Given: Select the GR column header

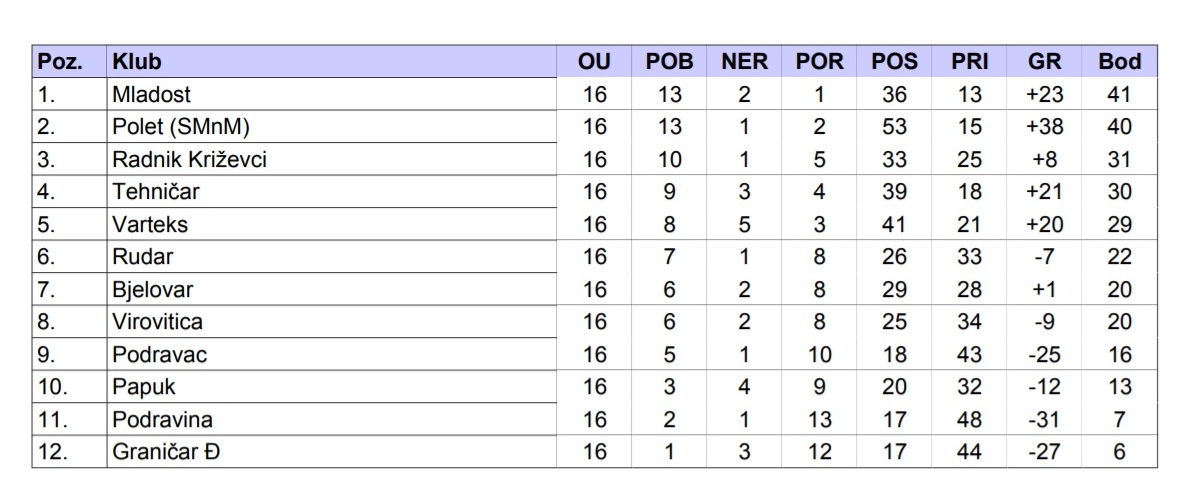Looking at the screenshot, I should coord(1044,61).
